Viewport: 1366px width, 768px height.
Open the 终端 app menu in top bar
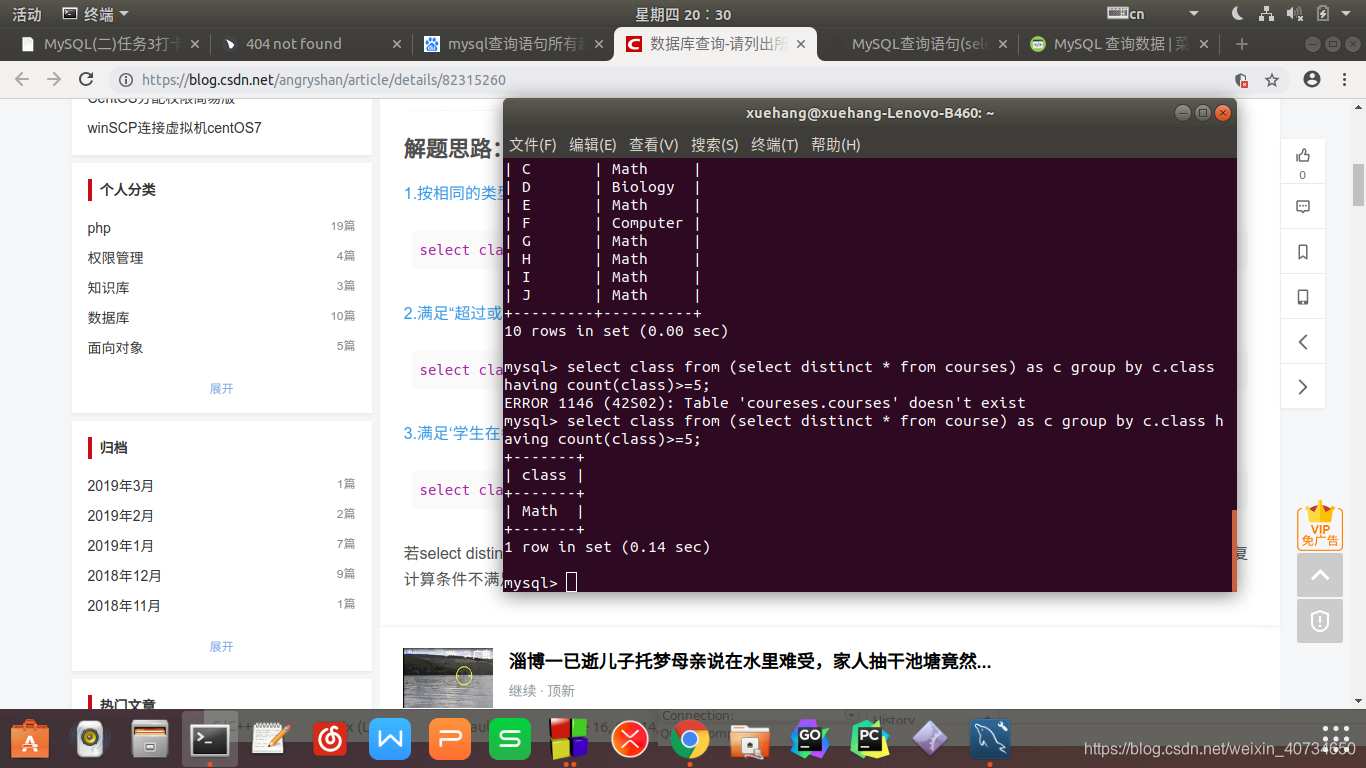pos(95,14)
